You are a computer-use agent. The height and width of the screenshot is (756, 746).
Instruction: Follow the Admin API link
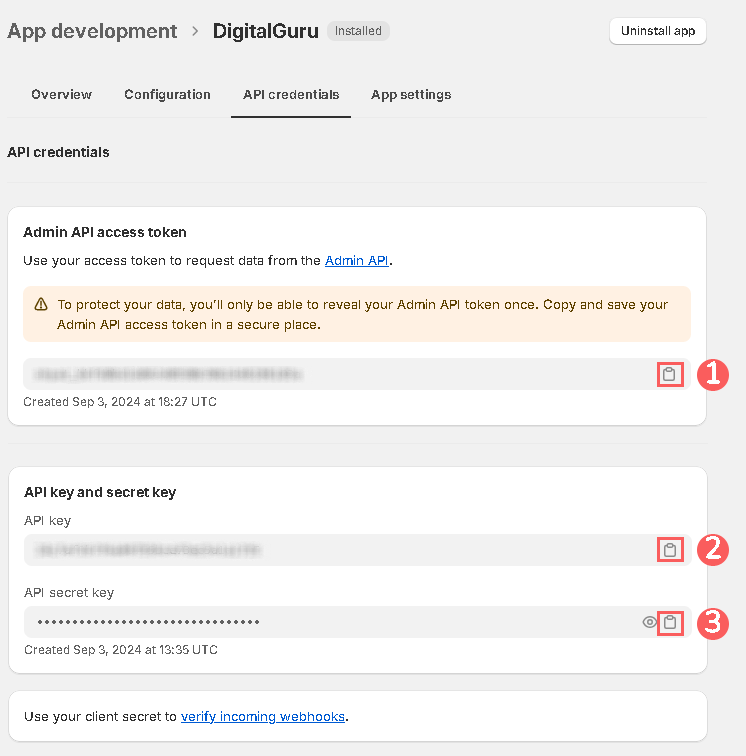click(x=356, y=261)
